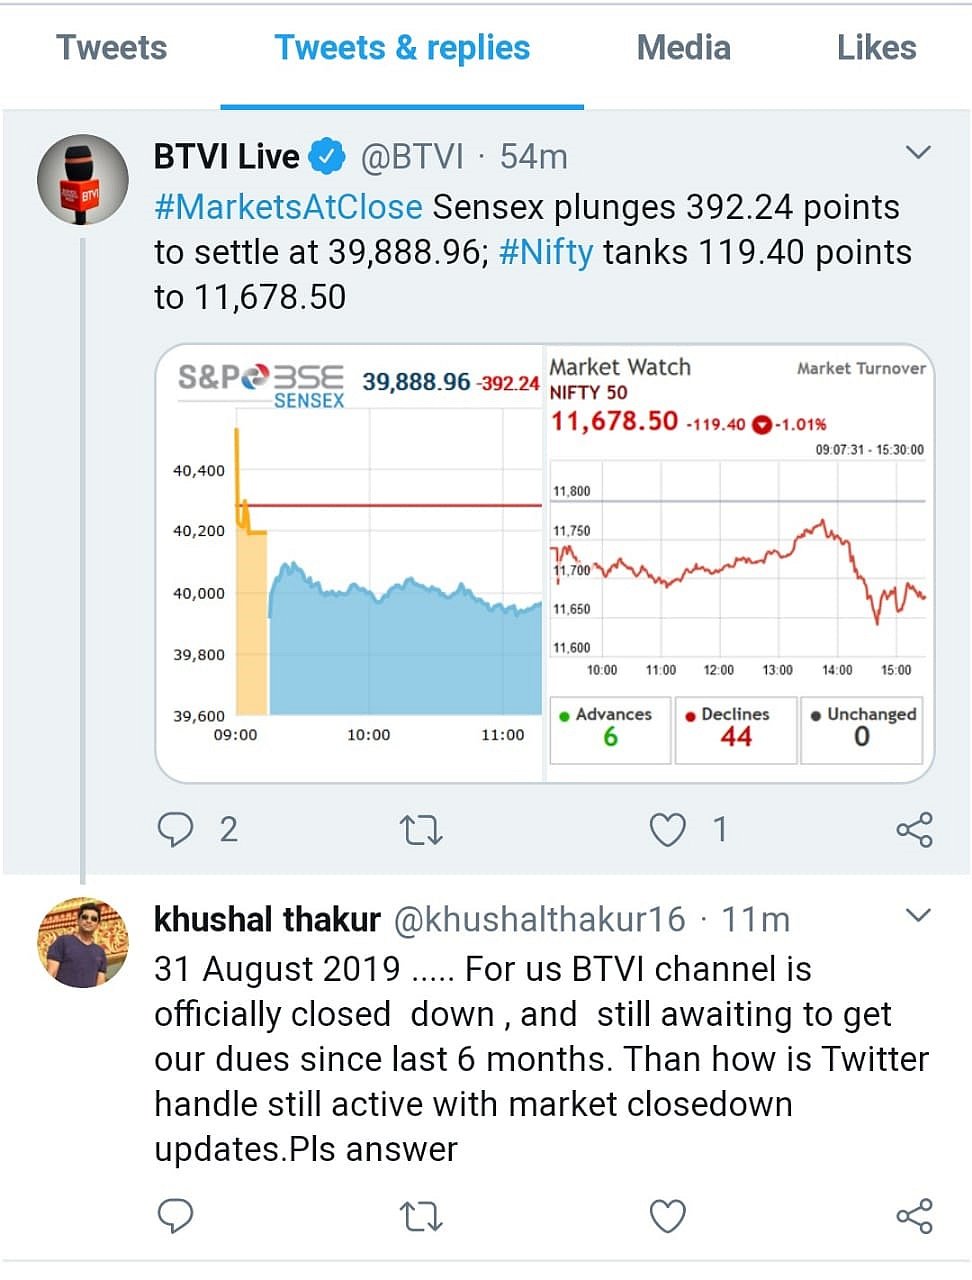Expand options chevron on khushal thakur's tweet
This screenshot has width=972, height=1280.
917,915
